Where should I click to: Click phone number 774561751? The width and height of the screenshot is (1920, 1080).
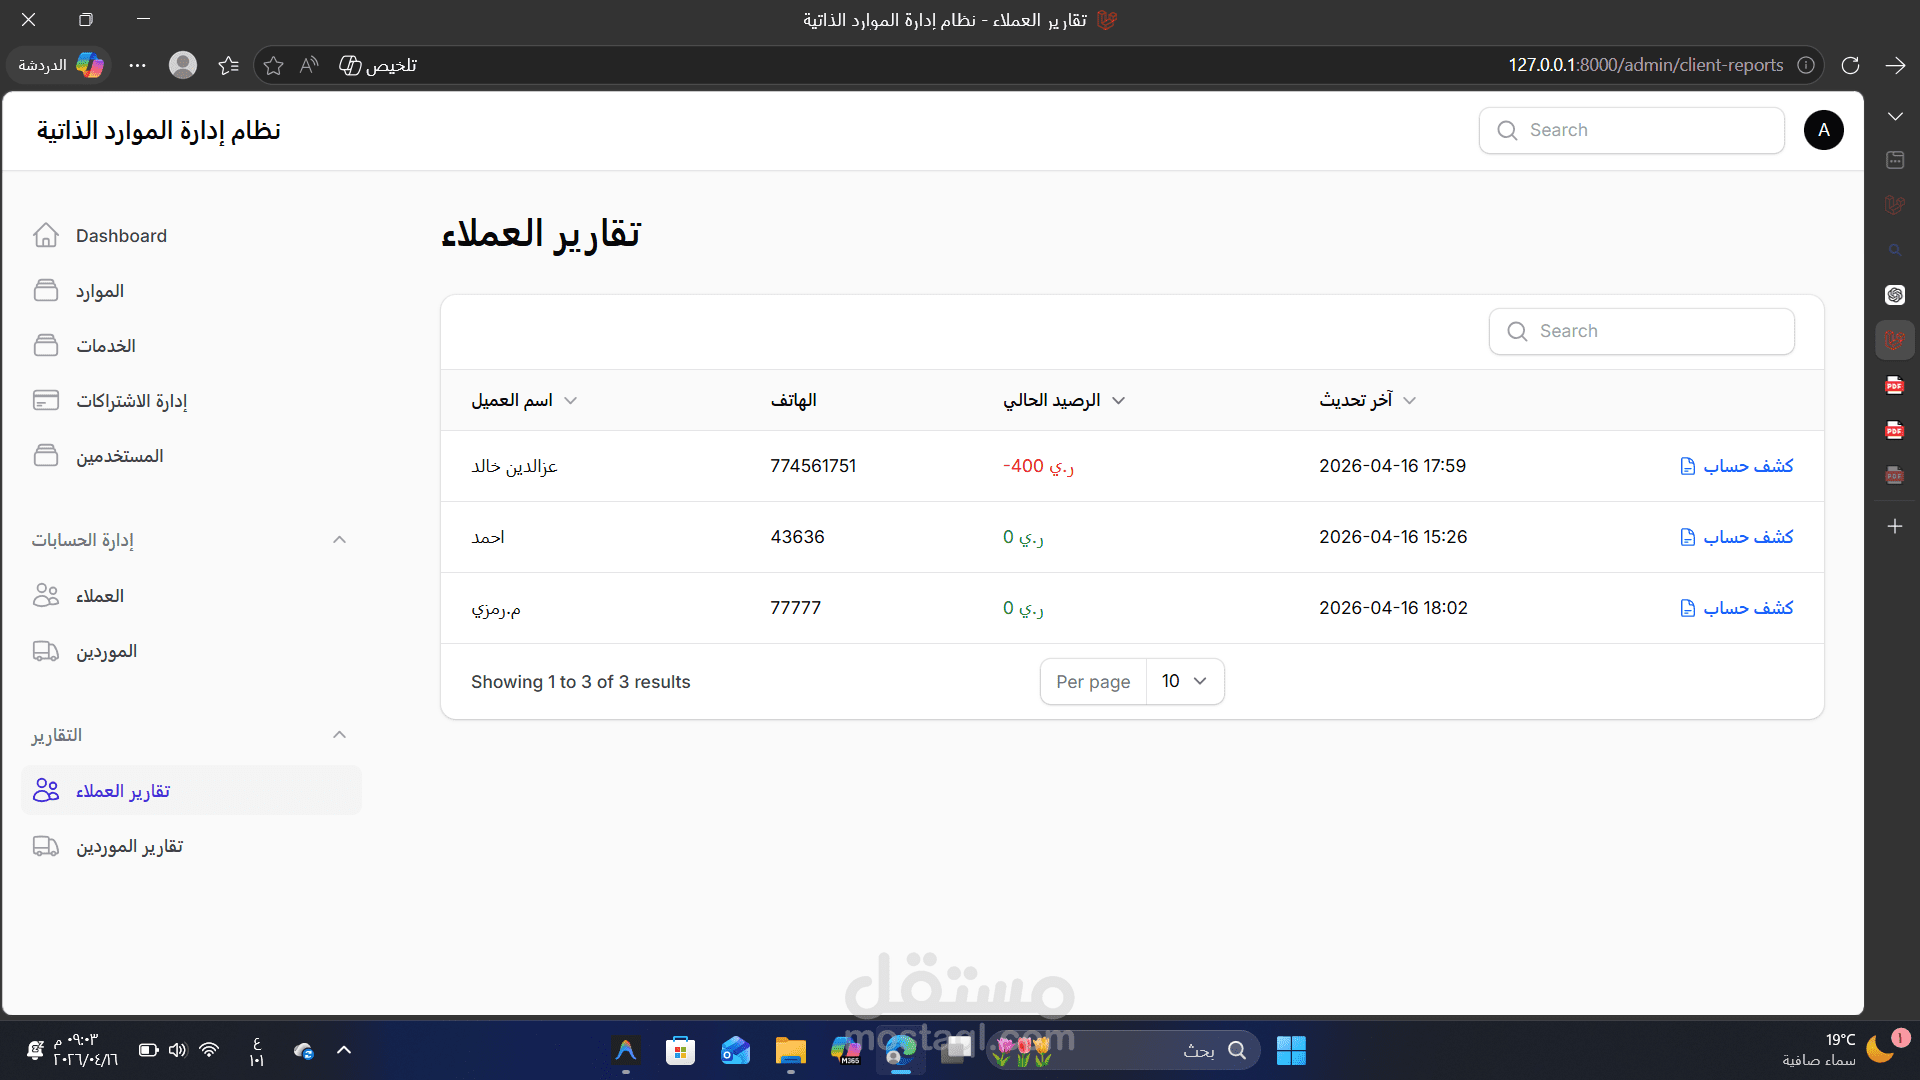(813, 466)
